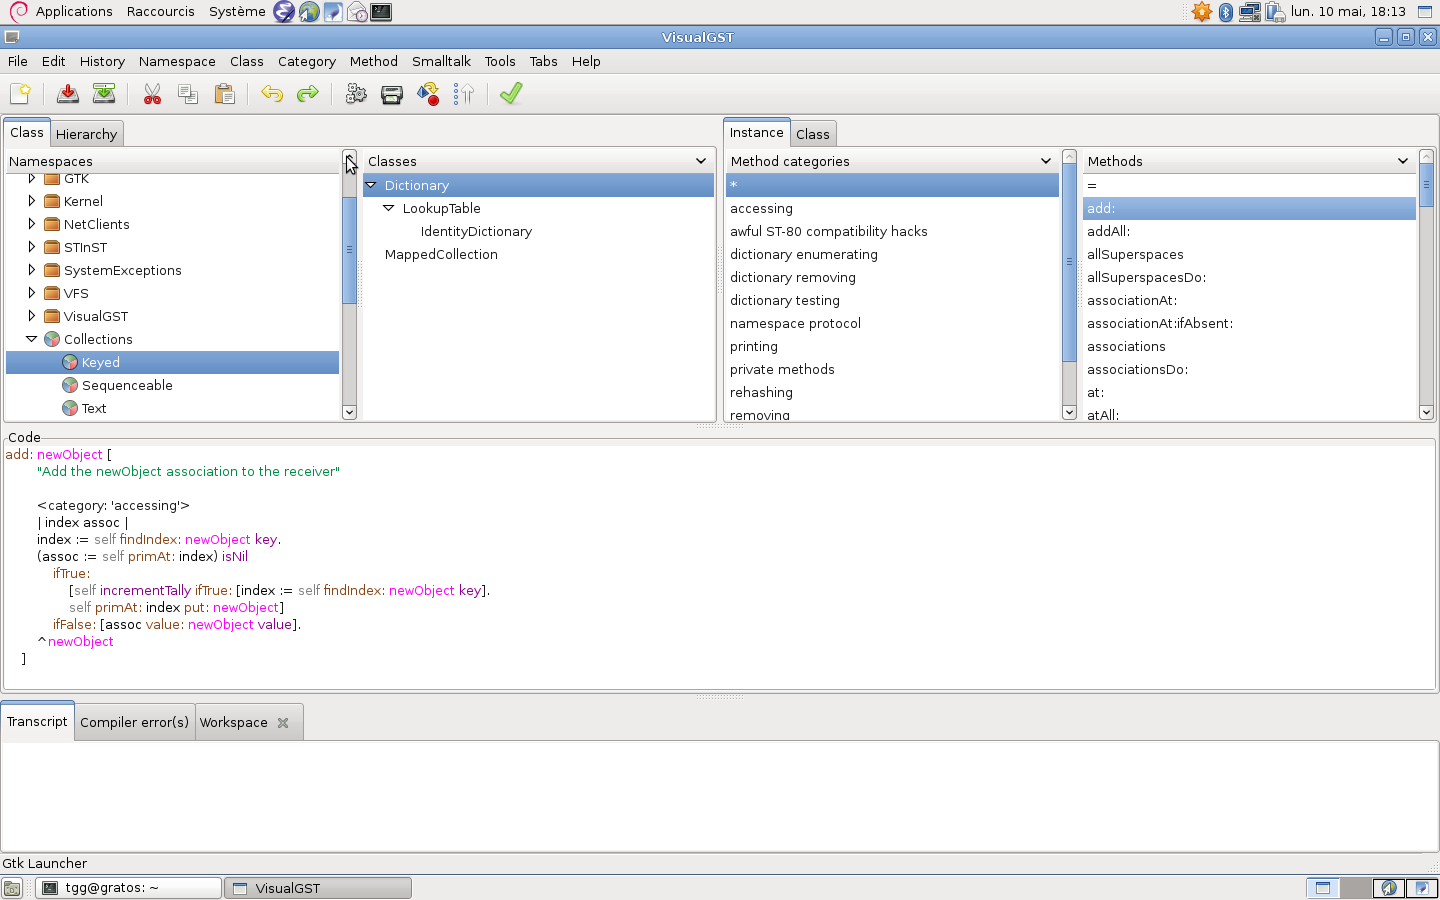Image resolution: width=1440 pixels, height=900 pixels.
Task: Click the printer icon in toolbar
Action: pos(392,94)
